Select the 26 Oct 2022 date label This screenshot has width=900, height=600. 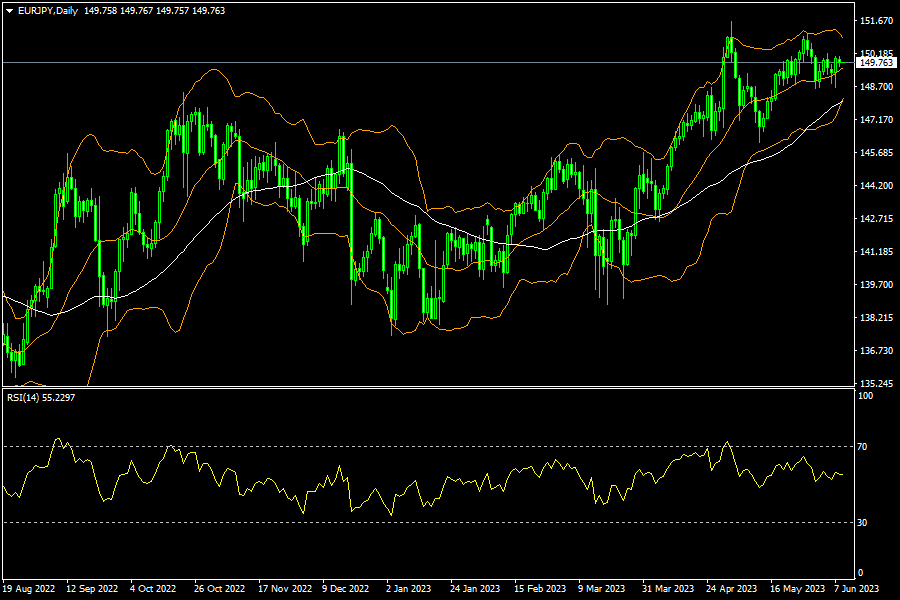219,589
